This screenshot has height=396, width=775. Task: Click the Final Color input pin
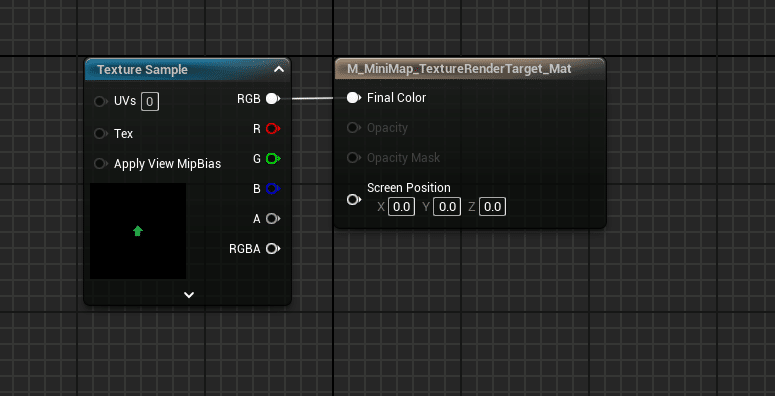(353, 98)
